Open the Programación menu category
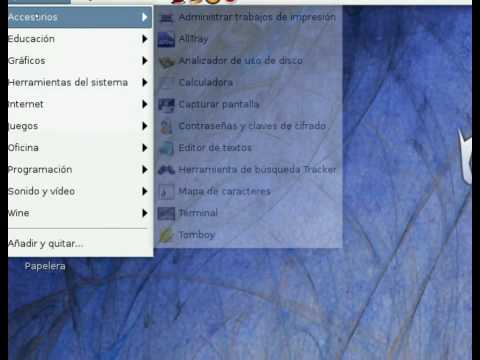Image resolution: width=480 pixels, height=360 pixels. click(80, 170)
